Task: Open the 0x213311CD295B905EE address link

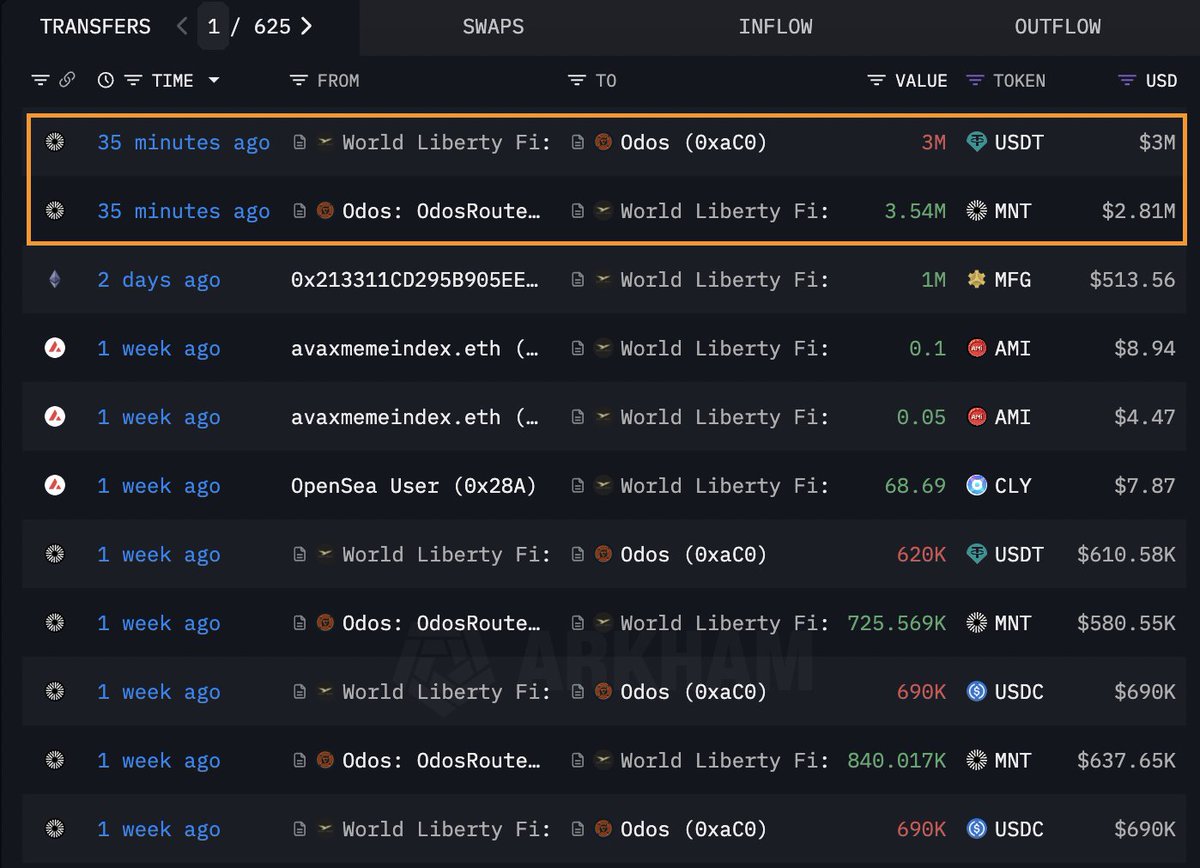Action: (x=415, y=280)
